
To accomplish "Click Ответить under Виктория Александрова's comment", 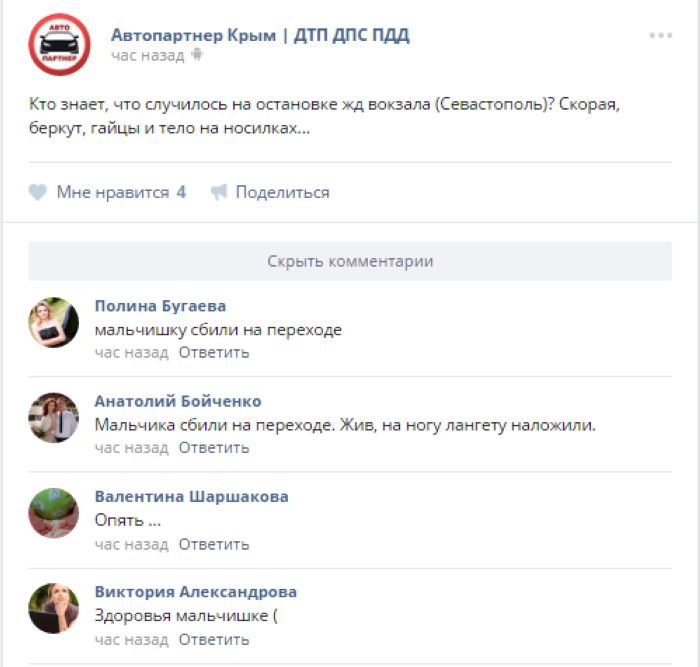I will click(214, 640).
